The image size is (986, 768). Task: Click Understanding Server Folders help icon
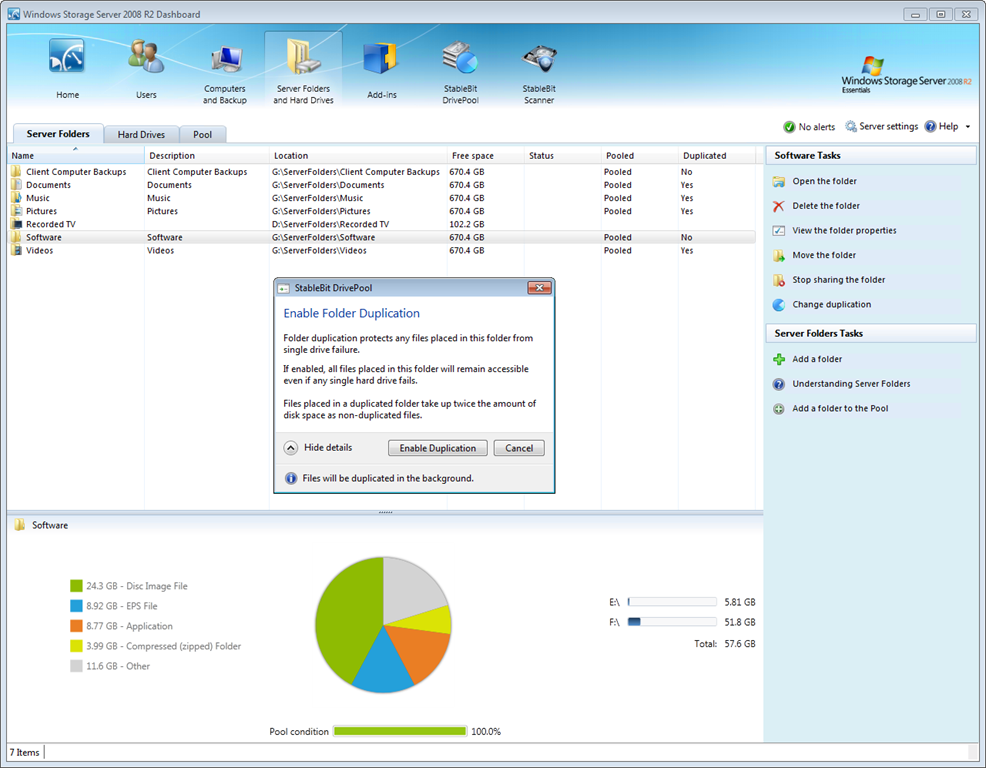click(x=778, y=384)
